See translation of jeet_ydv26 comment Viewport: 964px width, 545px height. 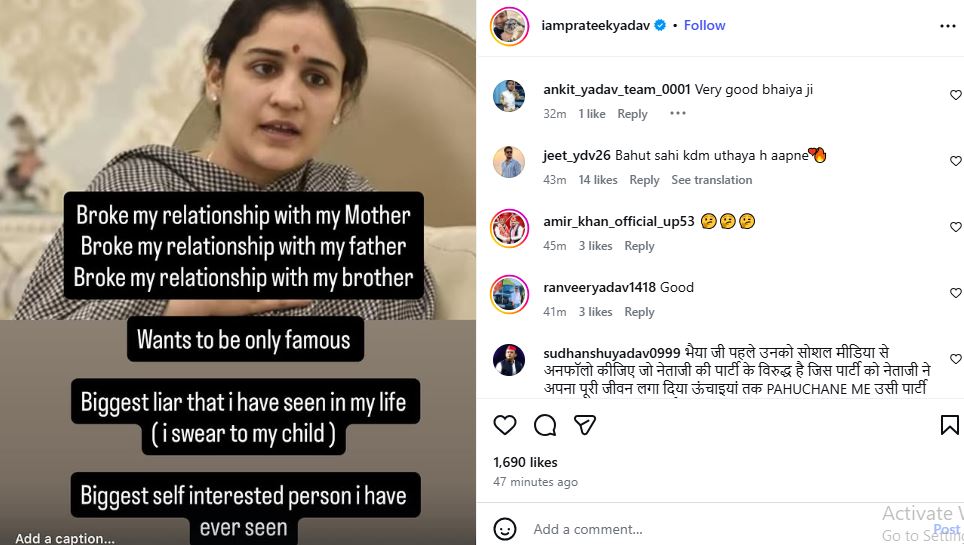[711, 180]
